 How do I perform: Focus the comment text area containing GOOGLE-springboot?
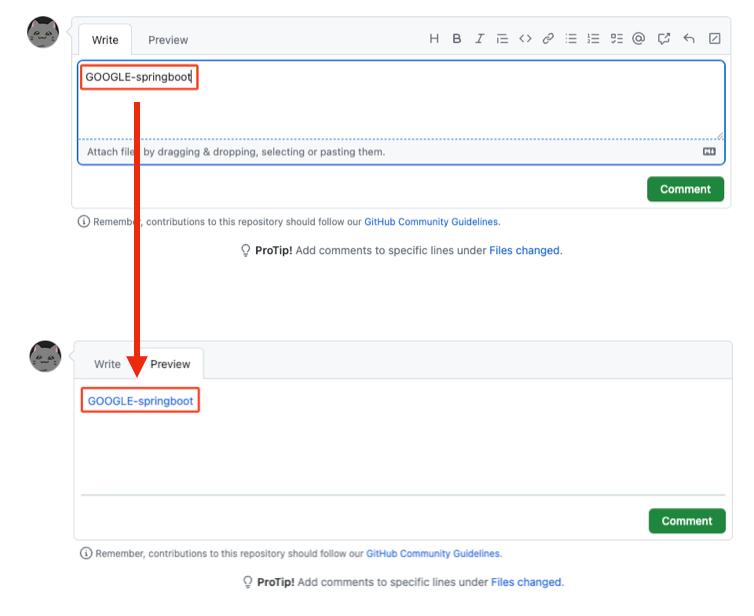click(x=401, y=100)
